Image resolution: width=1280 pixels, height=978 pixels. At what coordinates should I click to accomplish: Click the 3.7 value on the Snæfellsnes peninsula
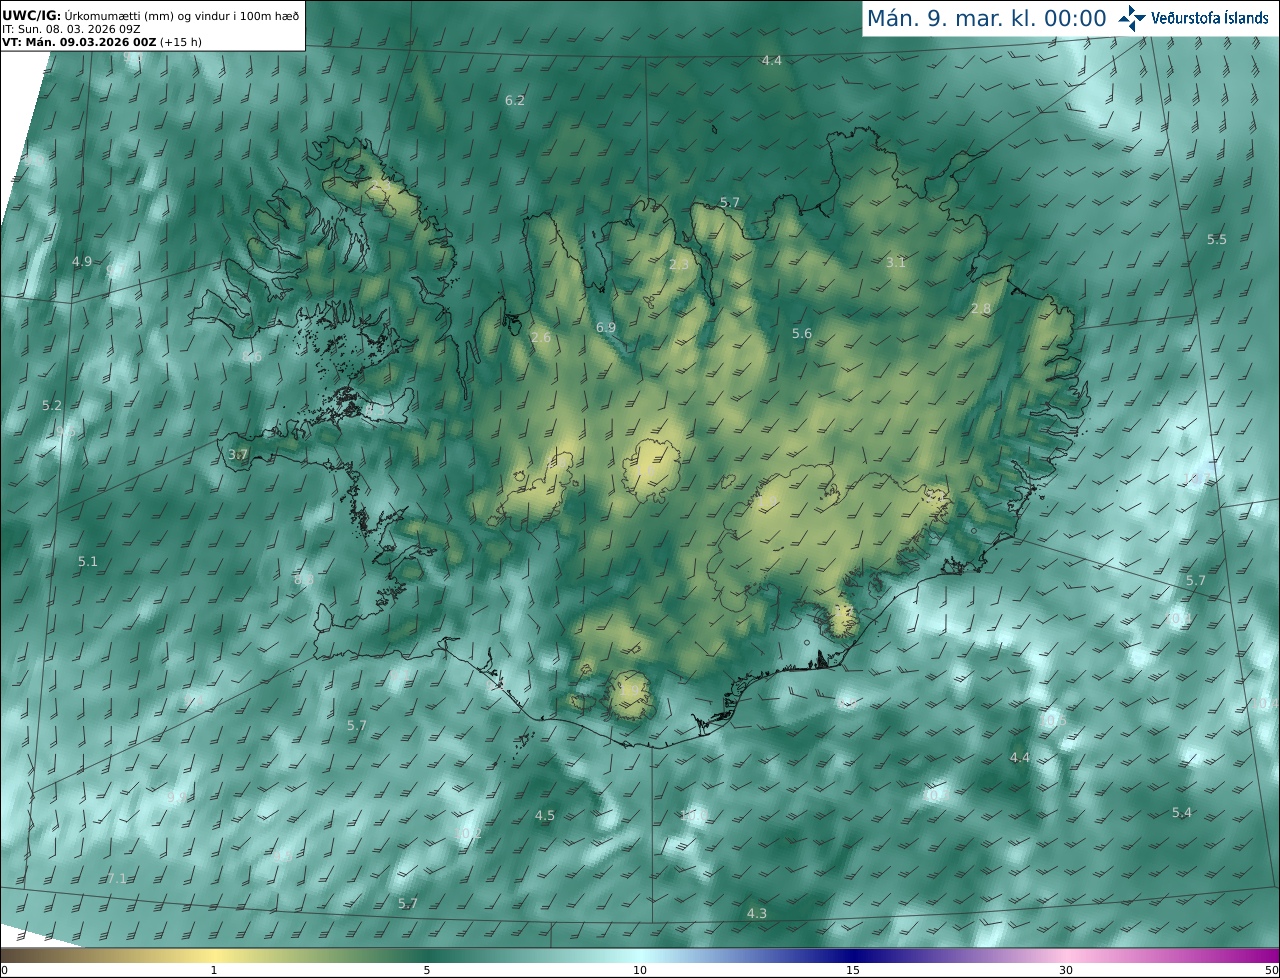[x=238, y=455]
